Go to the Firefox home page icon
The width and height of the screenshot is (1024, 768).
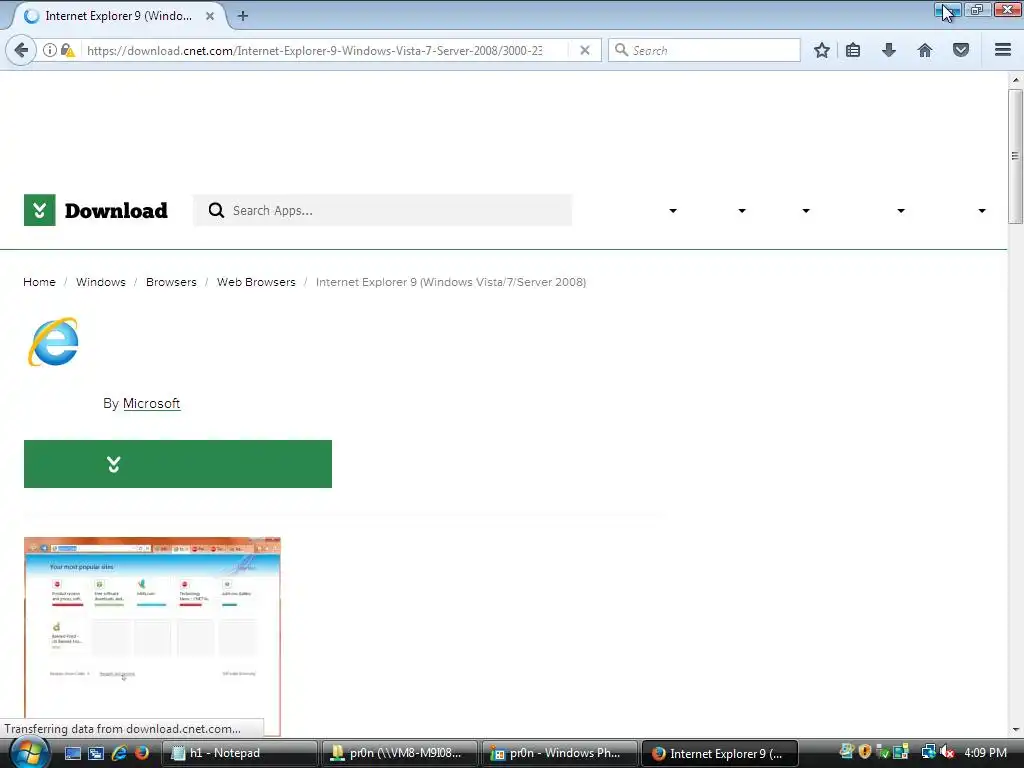click(925, 50)
